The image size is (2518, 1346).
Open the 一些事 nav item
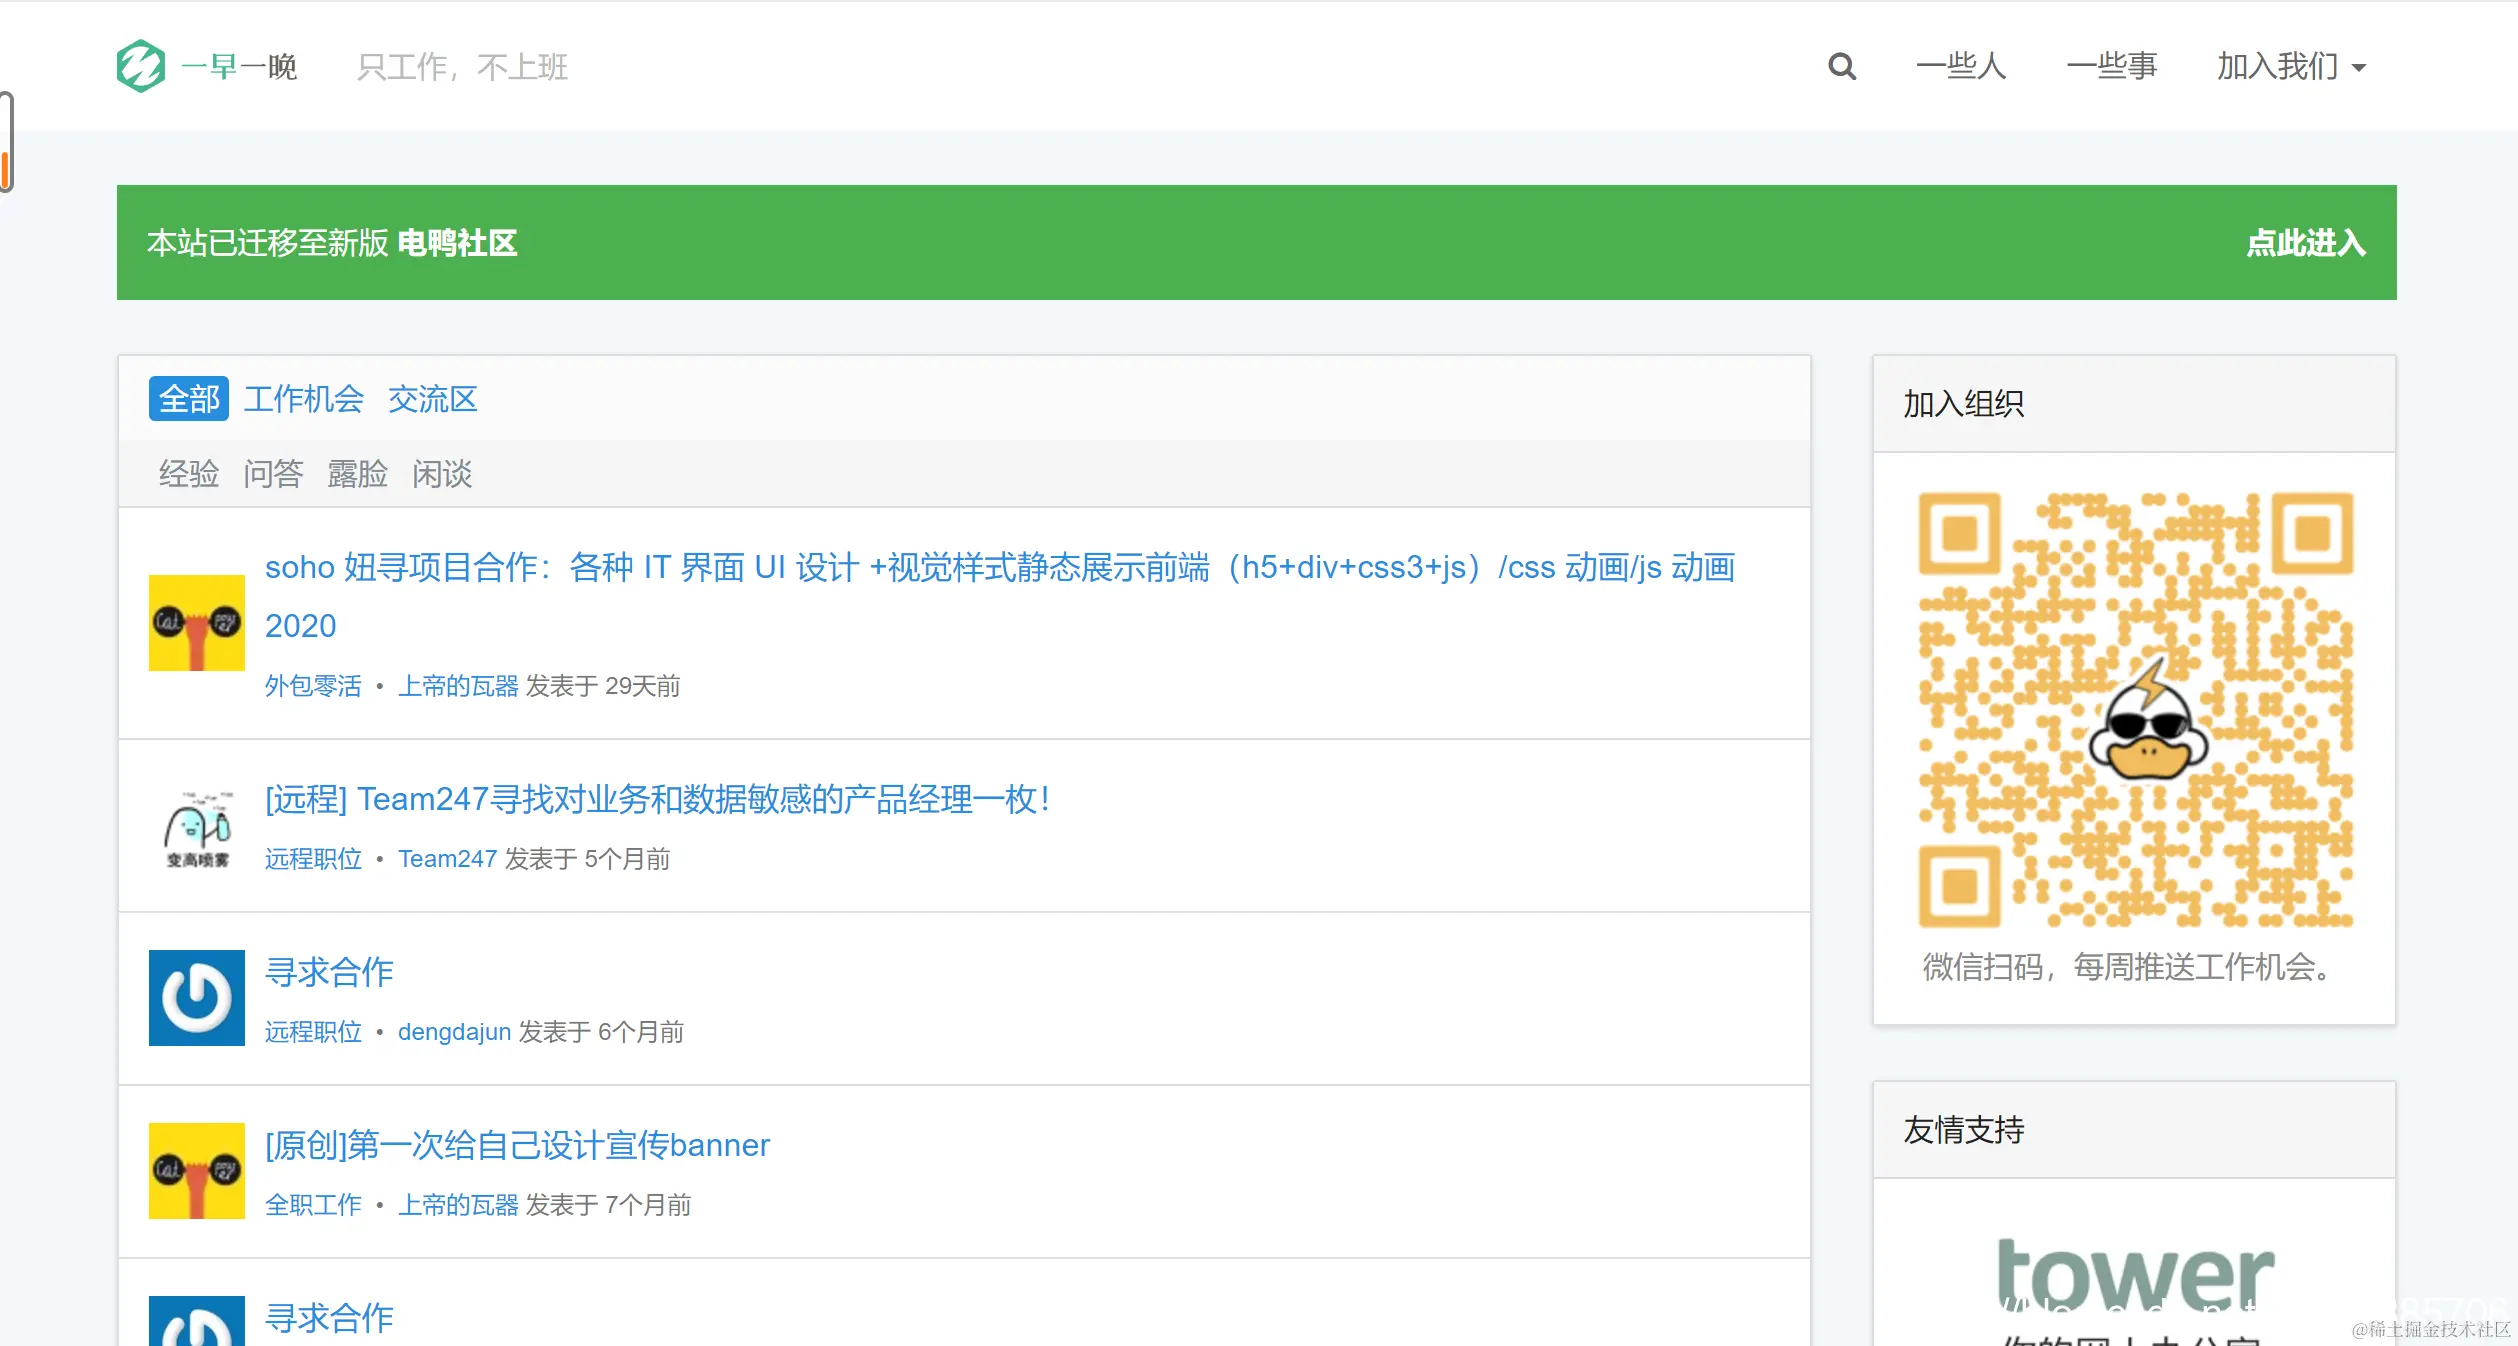[x=2111, y=67]
